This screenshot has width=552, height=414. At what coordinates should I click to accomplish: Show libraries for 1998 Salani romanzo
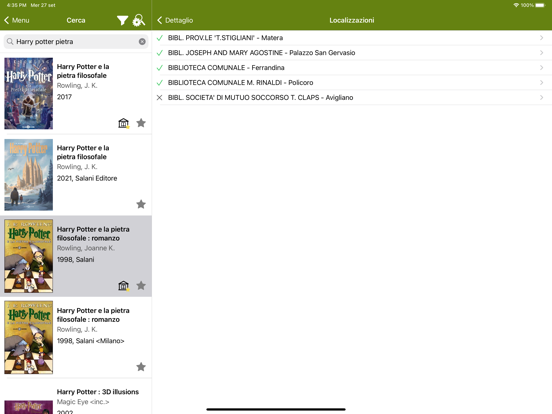(124, 286)
